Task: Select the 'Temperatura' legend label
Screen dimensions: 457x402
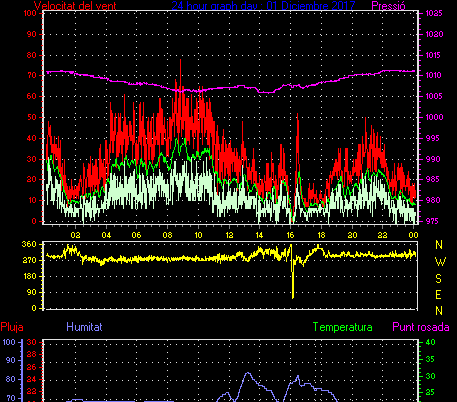Action: (x=343, y=327)
